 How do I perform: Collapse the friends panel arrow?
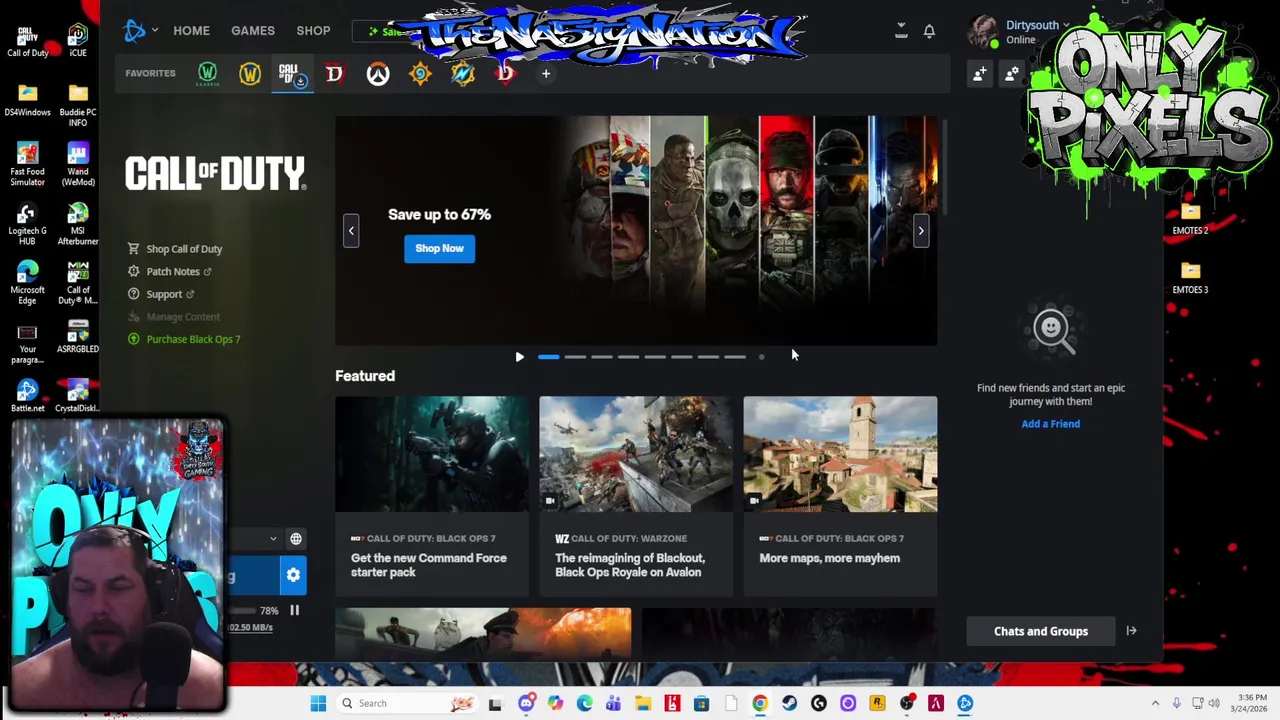click(1131, 631)
